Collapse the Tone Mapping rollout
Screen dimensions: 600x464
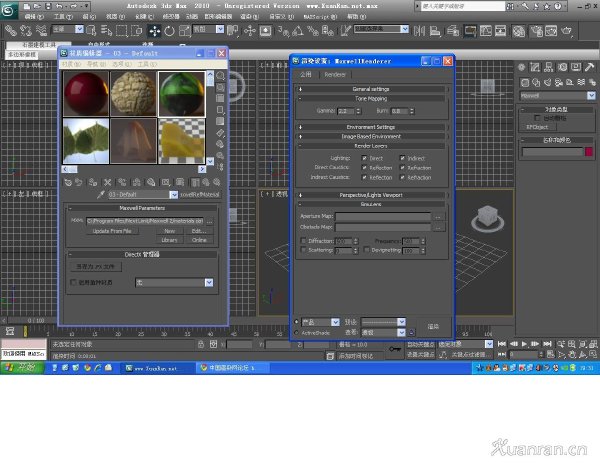[371, 99]
